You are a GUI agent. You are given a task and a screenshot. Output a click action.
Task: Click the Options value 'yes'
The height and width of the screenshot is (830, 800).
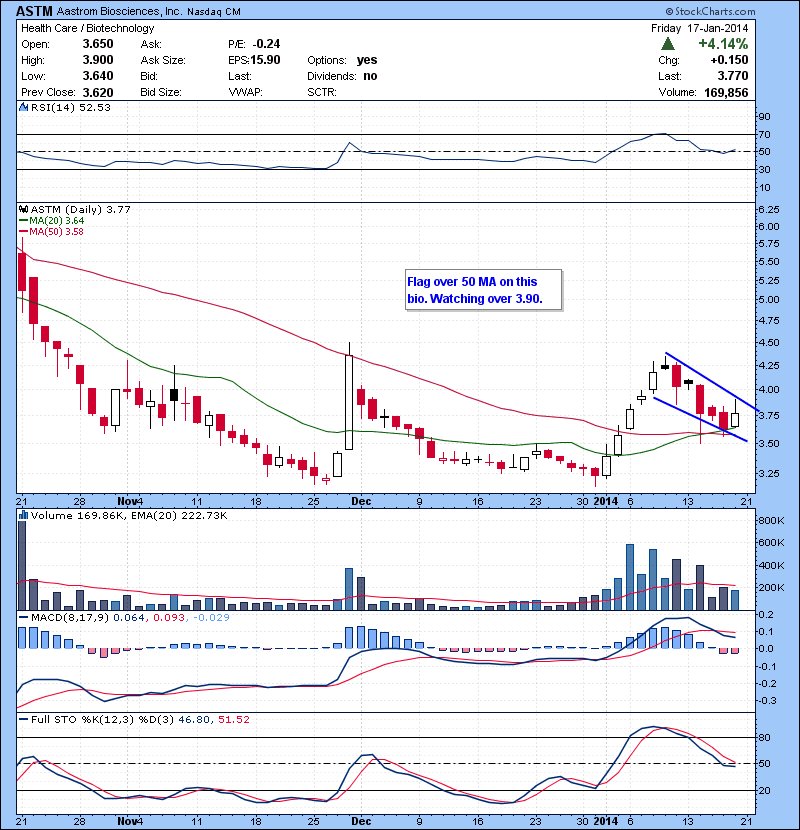[x=367, y=60]
